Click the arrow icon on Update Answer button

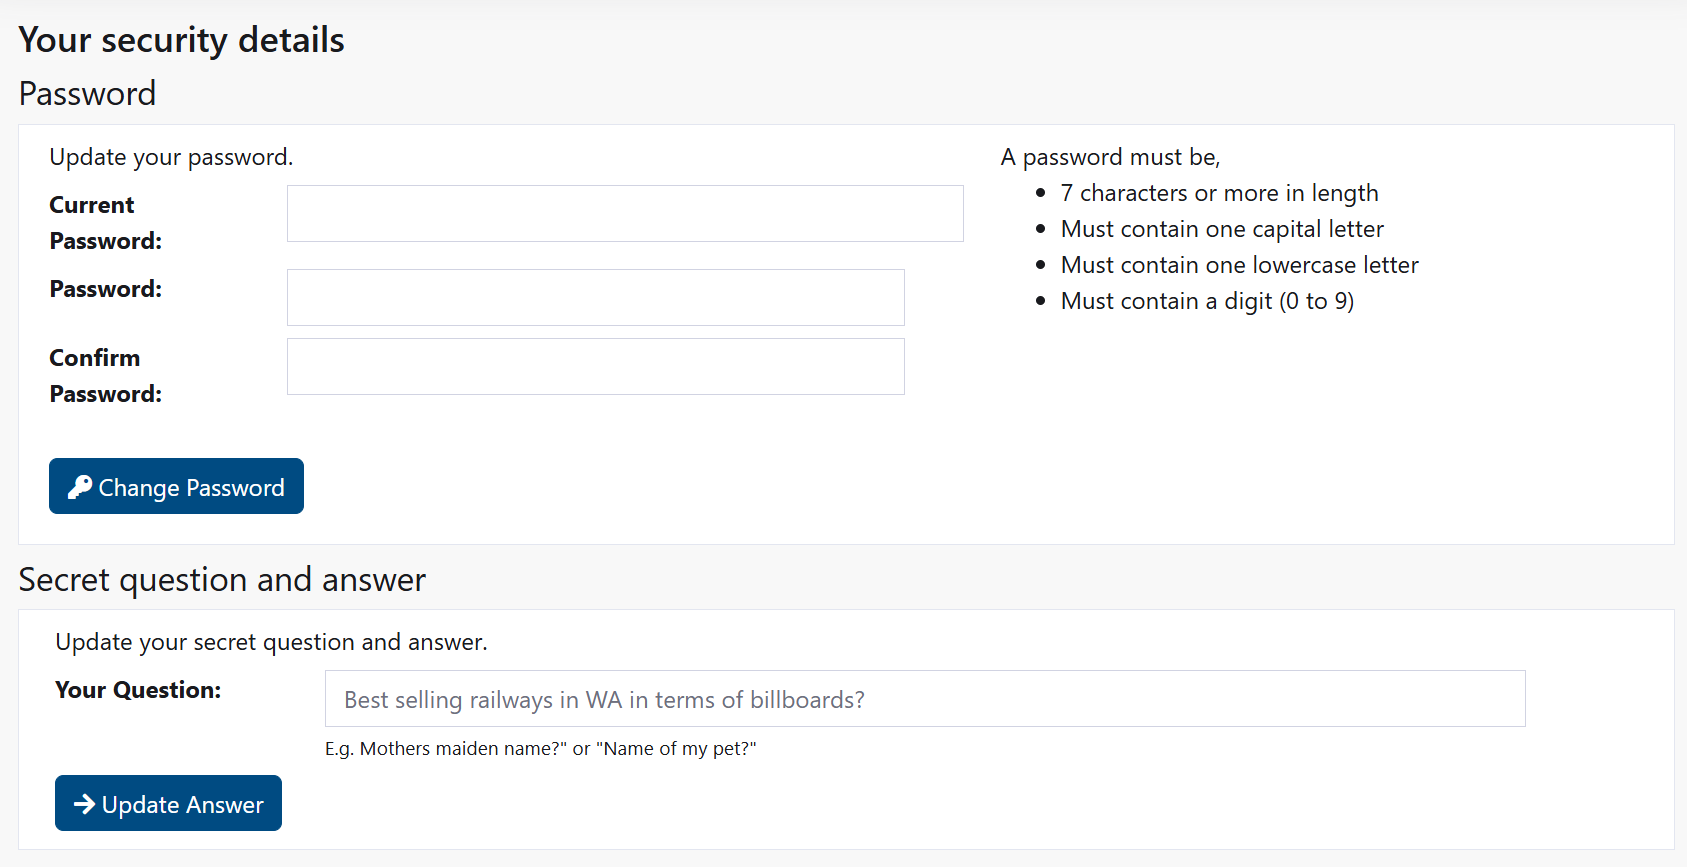tap(85, 803)
